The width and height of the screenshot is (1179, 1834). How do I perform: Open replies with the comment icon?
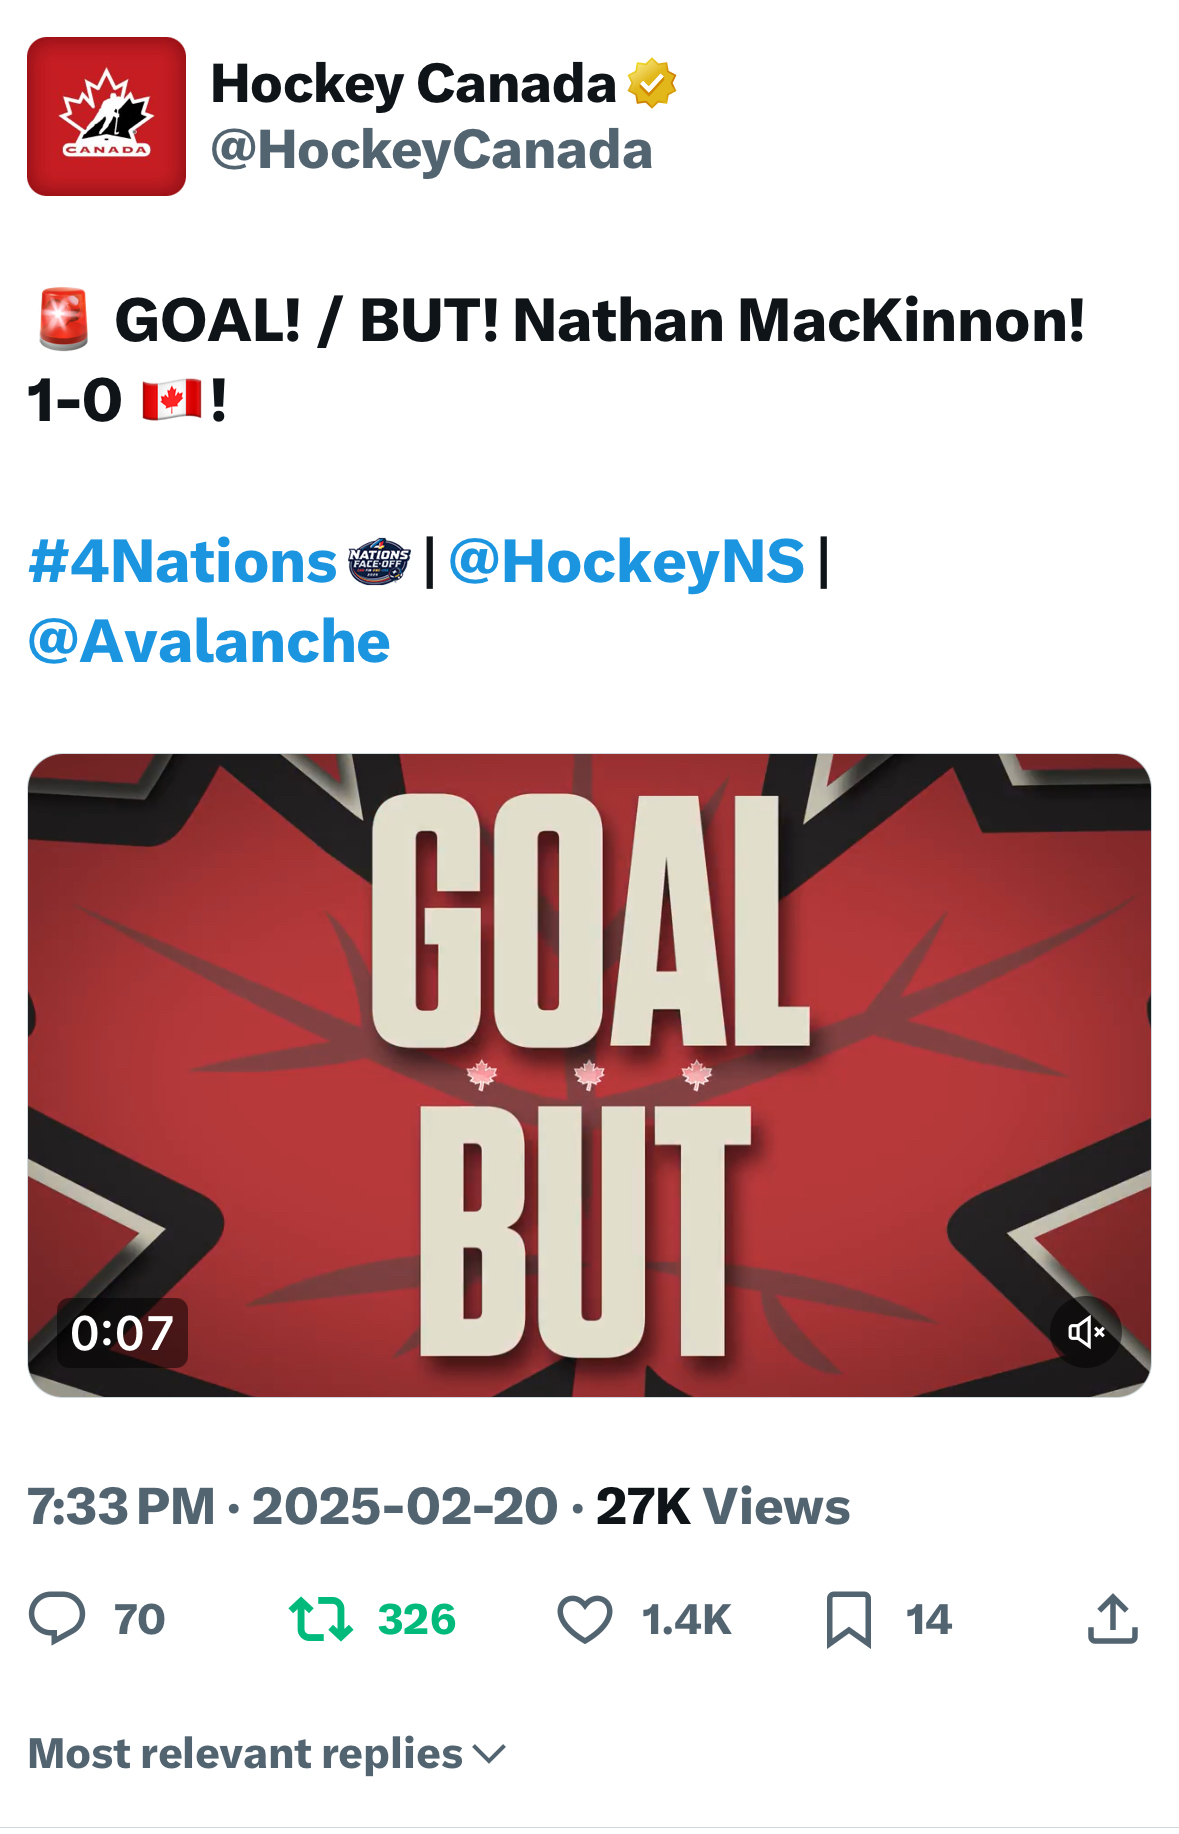(57, 1618)
